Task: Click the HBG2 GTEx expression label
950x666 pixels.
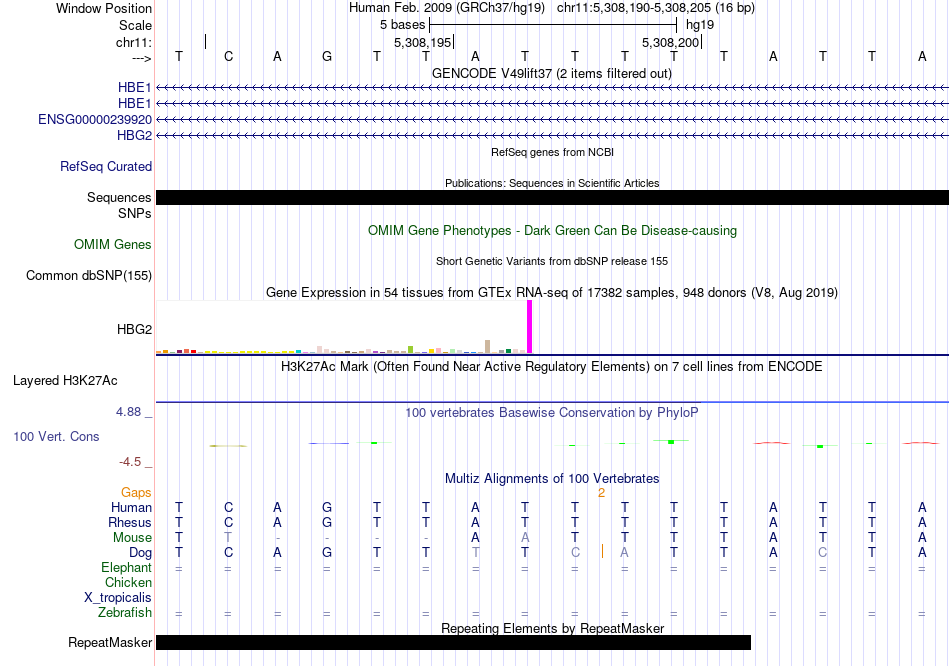Action: [x=134, y=329]
